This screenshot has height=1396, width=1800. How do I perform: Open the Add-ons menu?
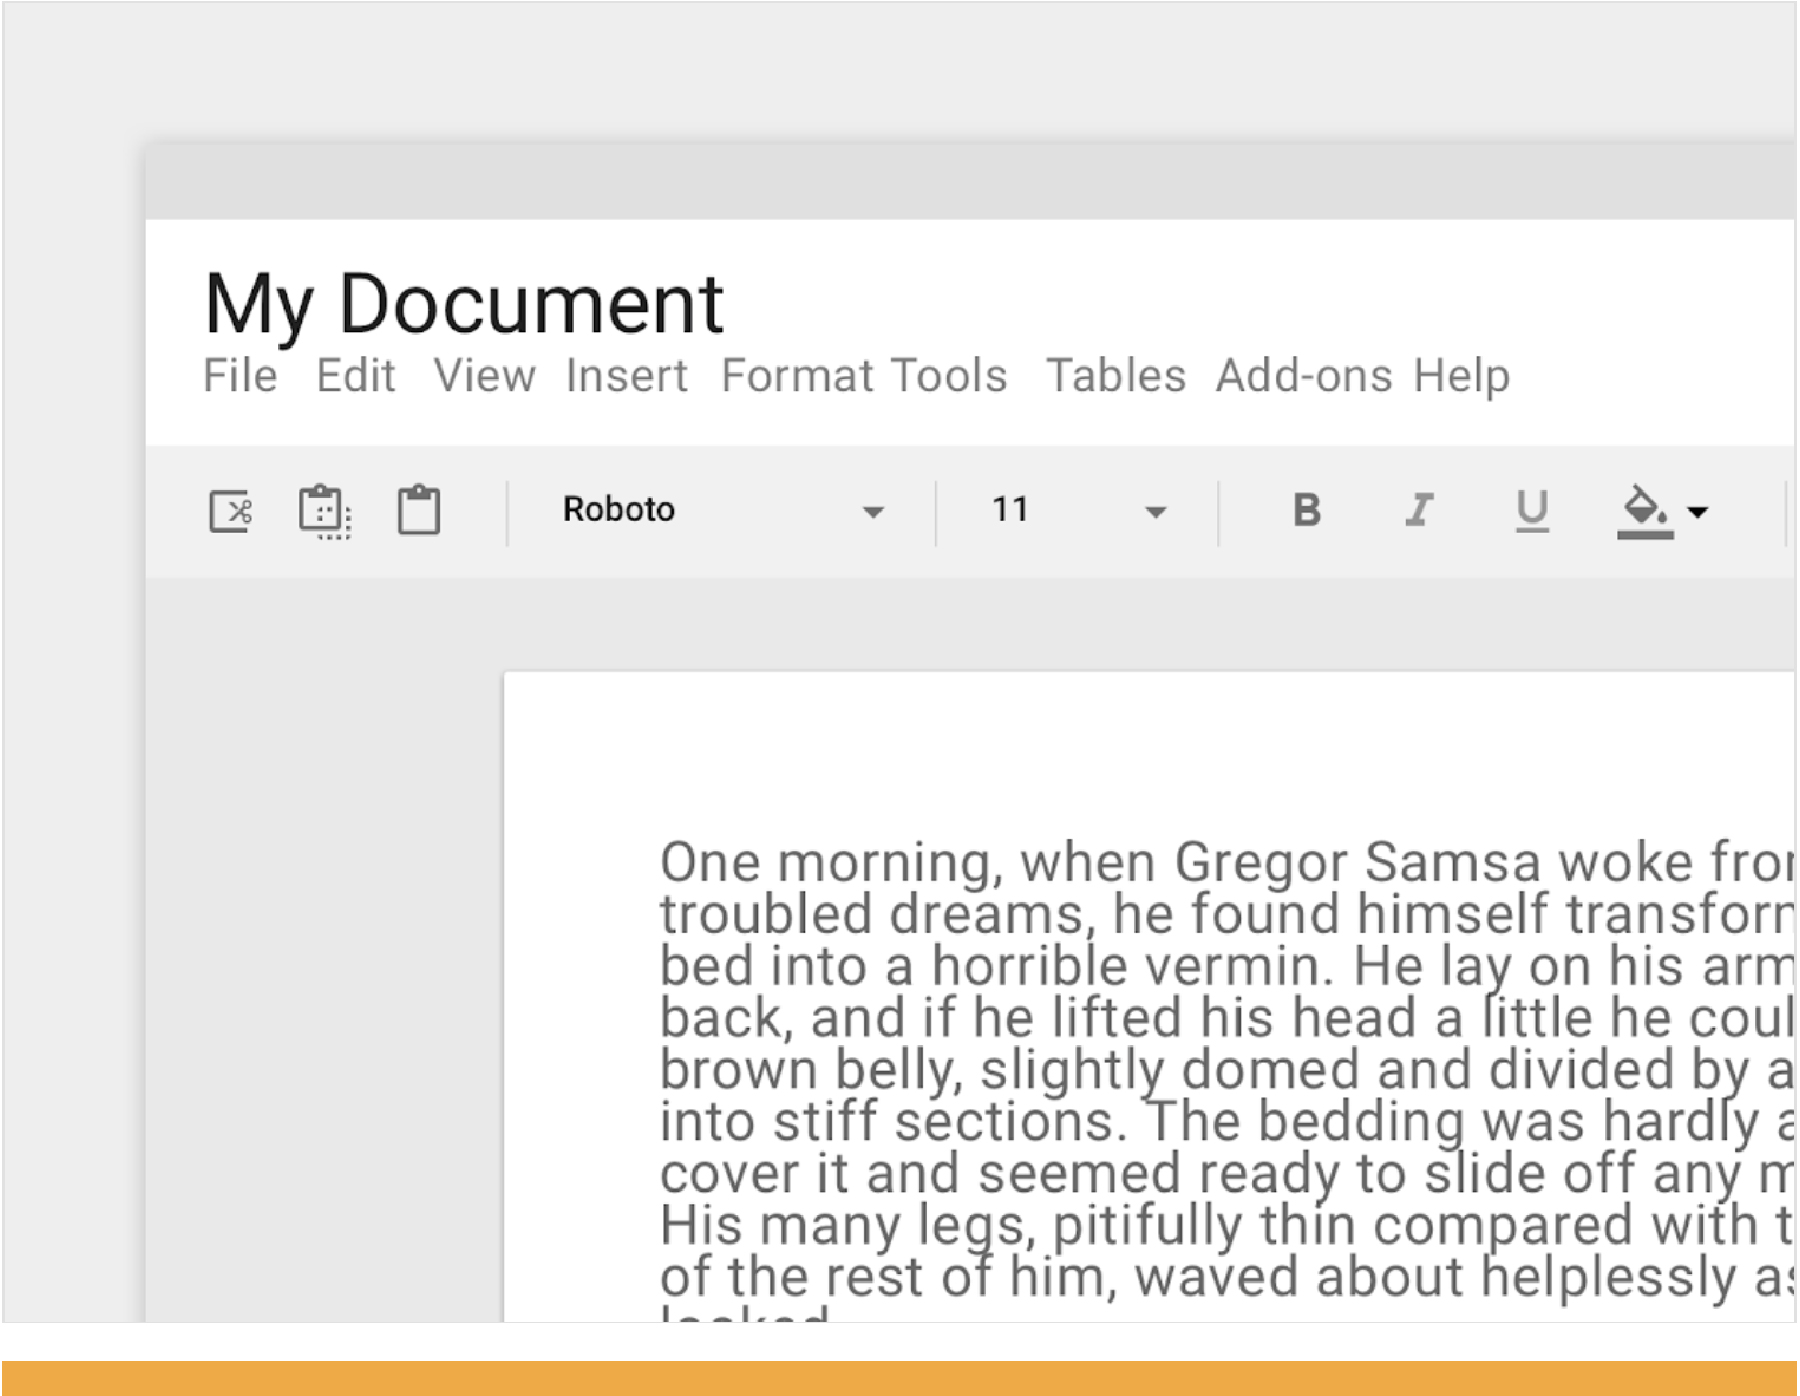[1304, 376]
